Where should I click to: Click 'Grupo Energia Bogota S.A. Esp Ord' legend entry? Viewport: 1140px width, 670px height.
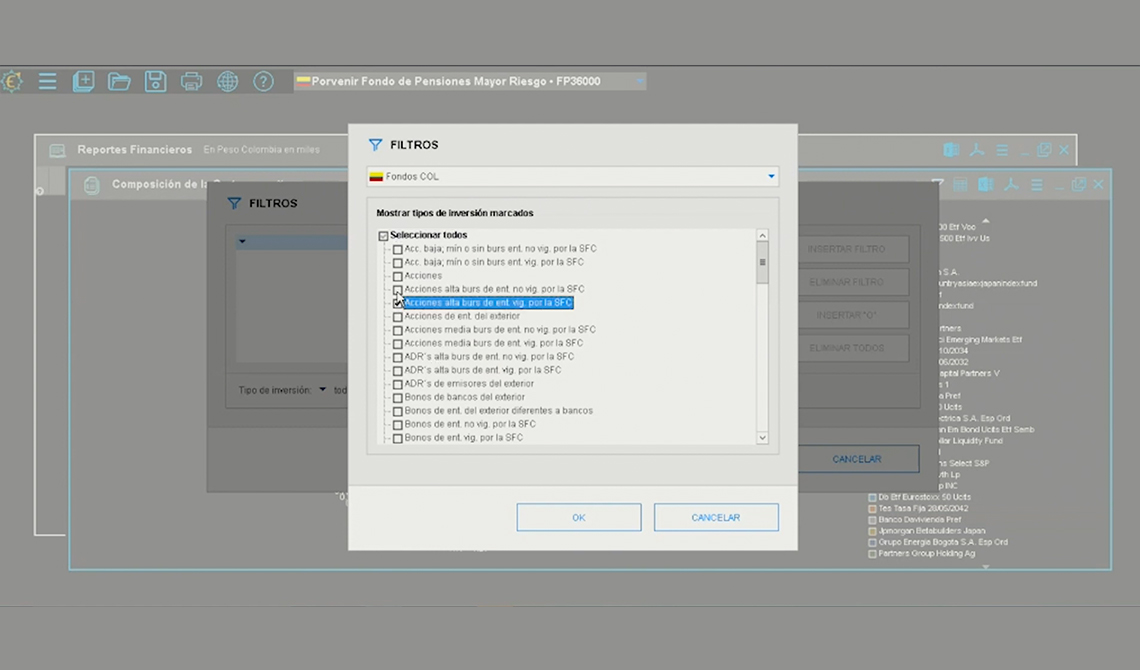tap(938, 542)
